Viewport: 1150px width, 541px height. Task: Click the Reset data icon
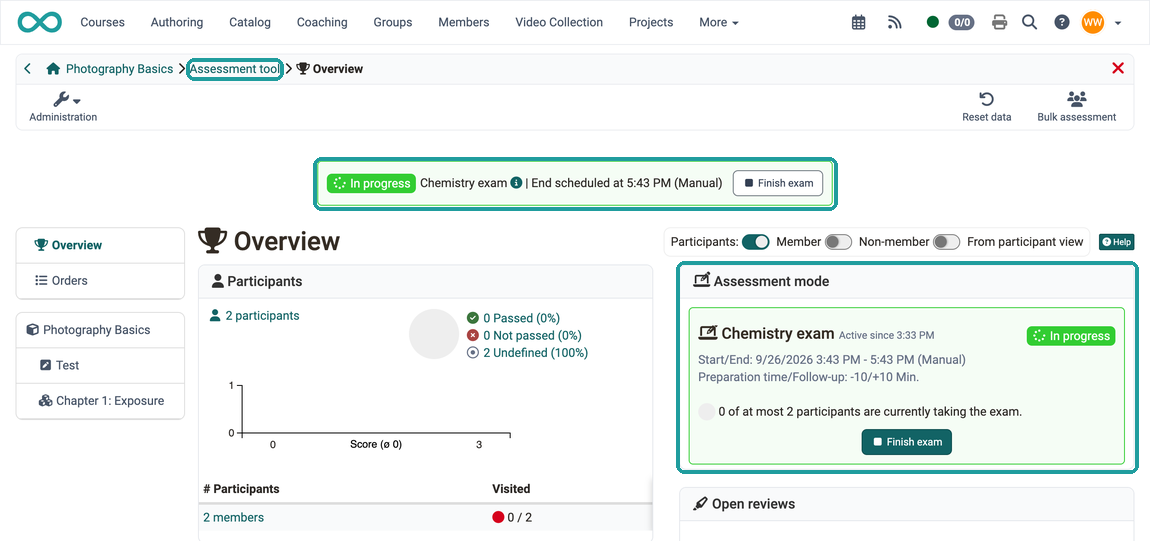pyautogui.click(x=986, y=99)
